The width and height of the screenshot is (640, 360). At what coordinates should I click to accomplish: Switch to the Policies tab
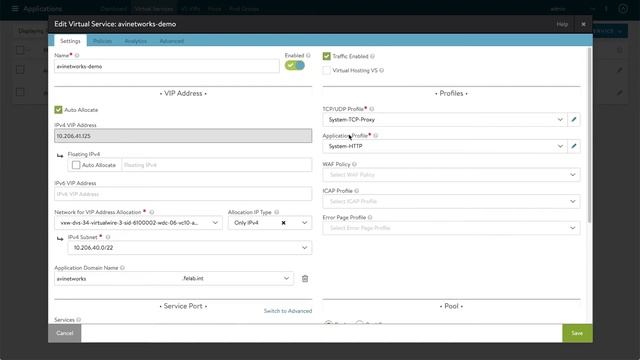pyautogui.click(x=102, y=41)
